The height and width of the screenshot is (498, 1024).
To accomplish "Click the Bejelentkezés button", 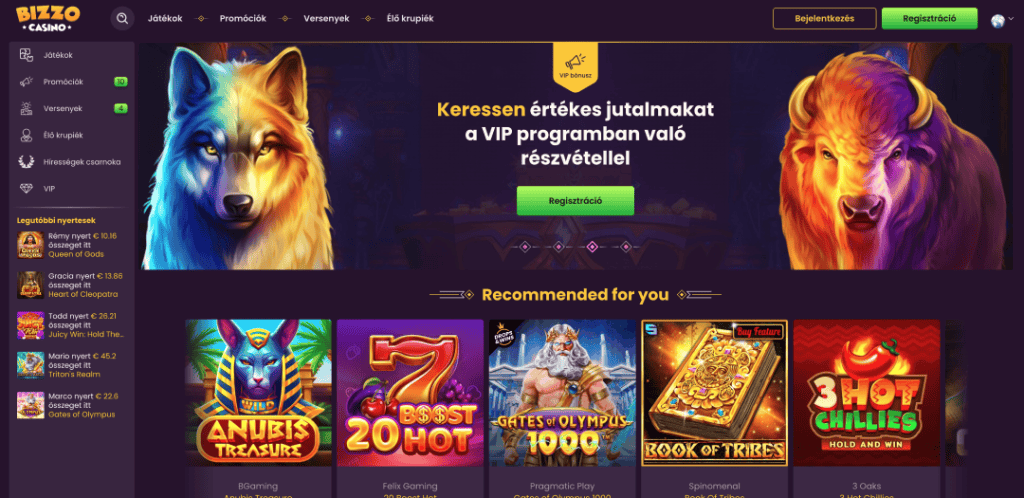I will tap(824, 18).
